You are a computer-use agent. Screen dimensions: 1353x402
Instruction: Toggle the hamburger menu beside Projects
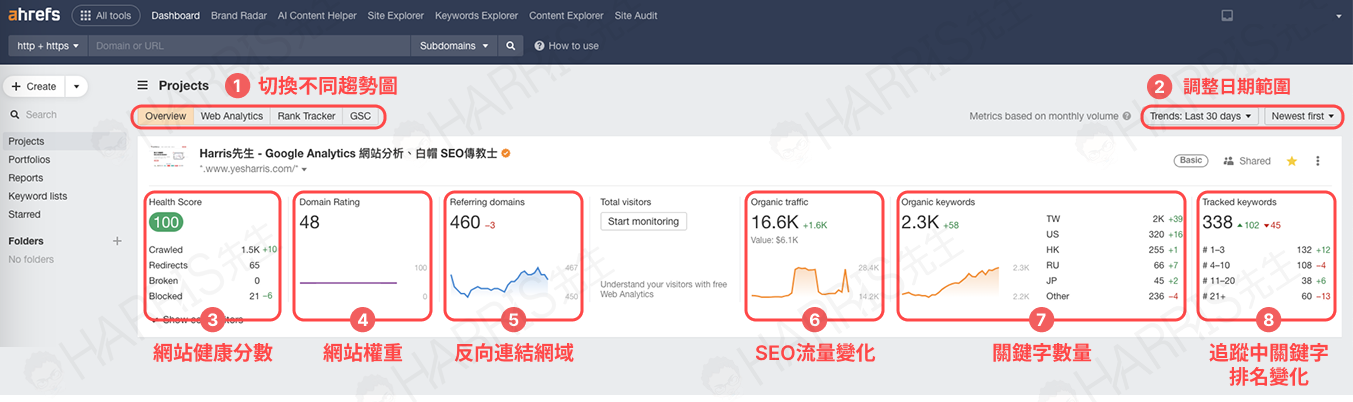[143, 86]
